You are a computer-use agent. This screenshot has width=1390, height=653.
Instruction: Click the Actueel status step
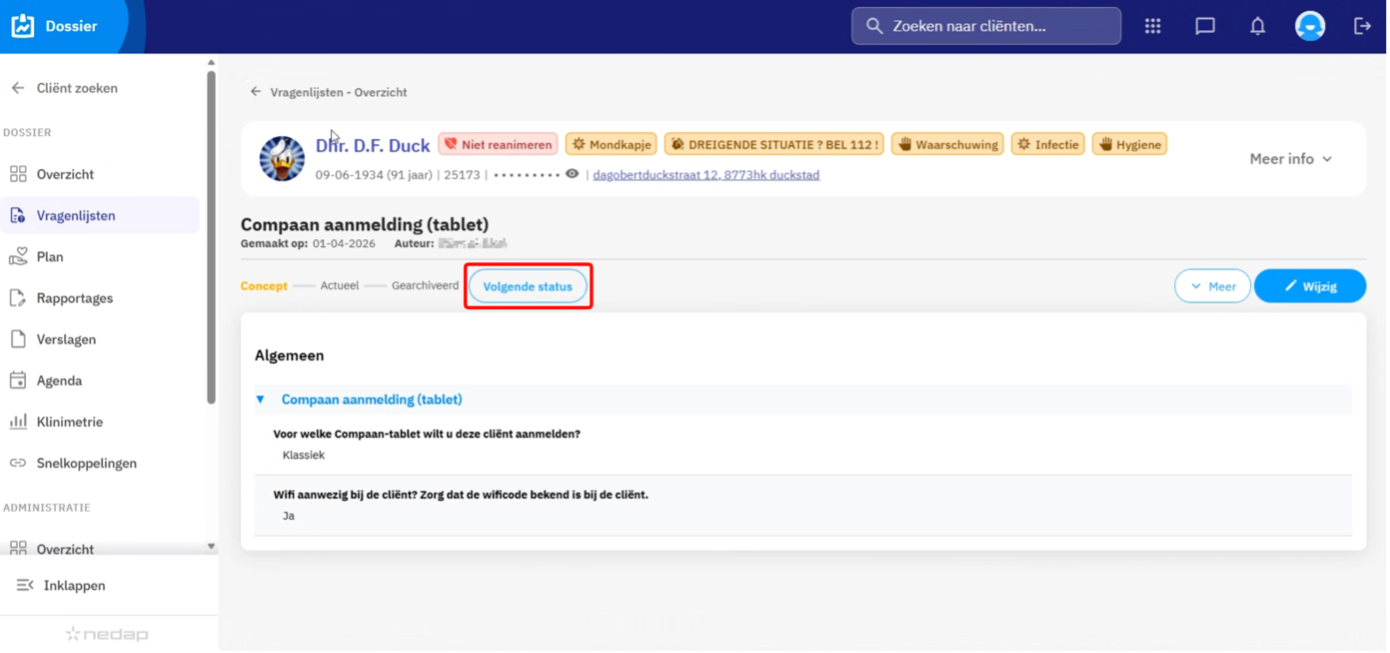[340, 286]
